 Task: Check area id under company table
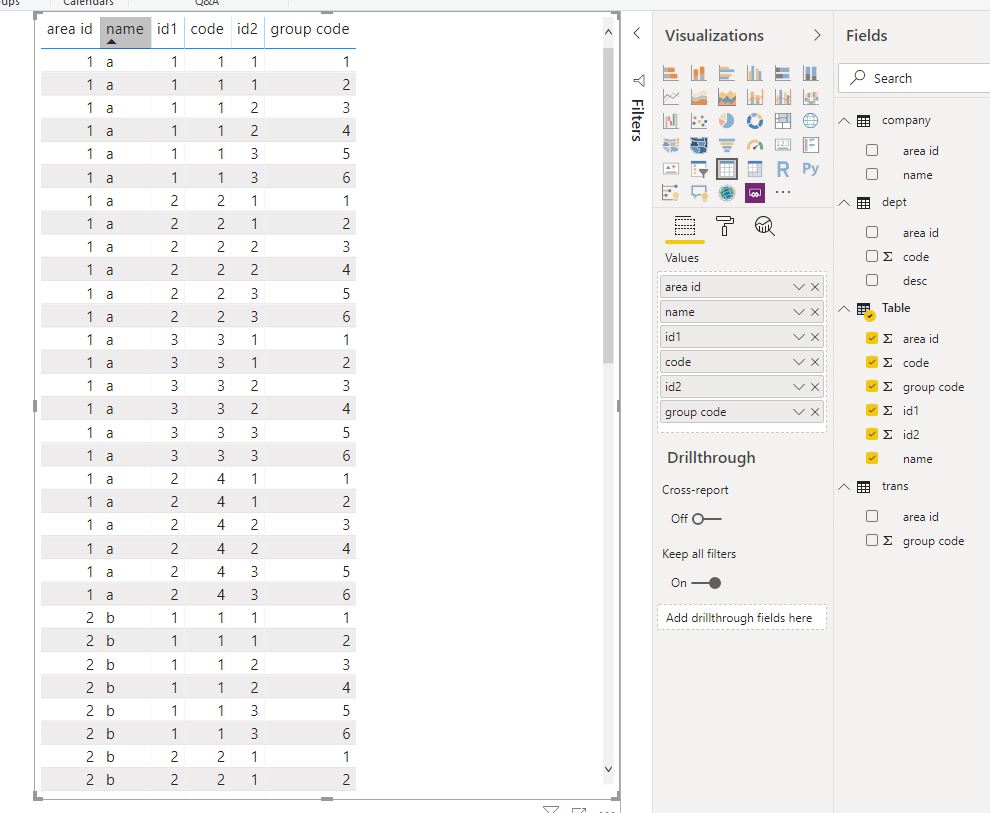tap(872, 150)
